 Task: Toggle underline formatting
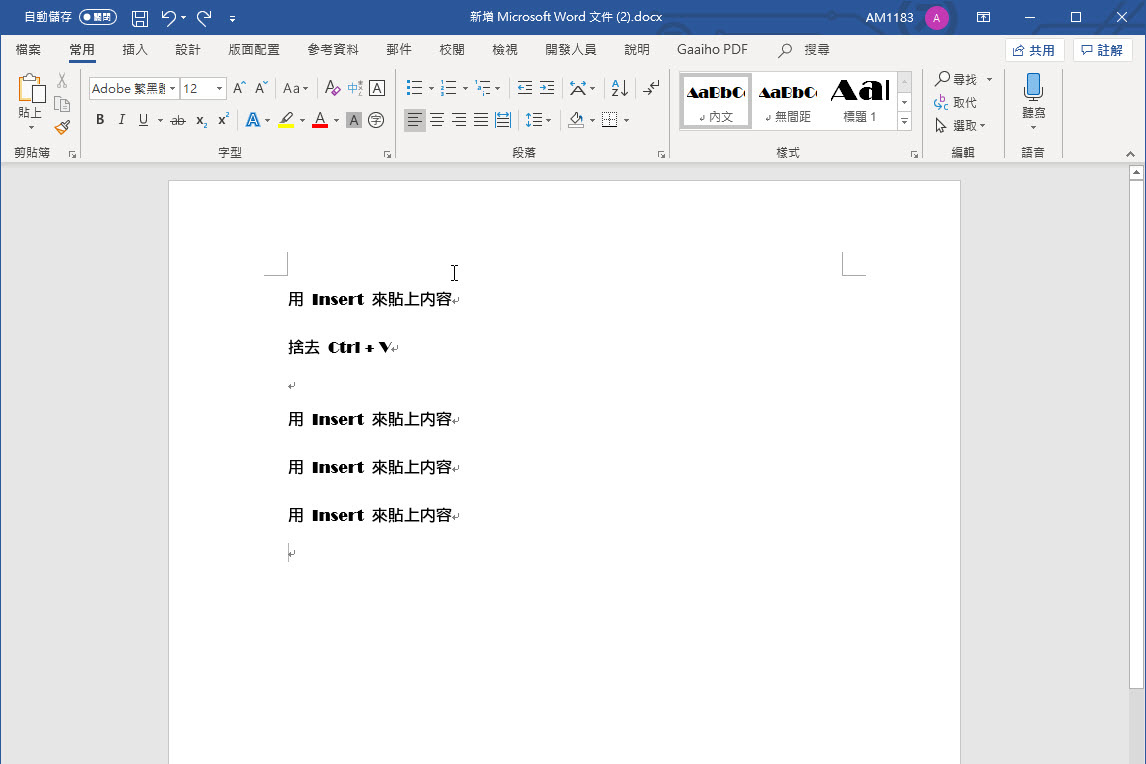tap(143, 119)
